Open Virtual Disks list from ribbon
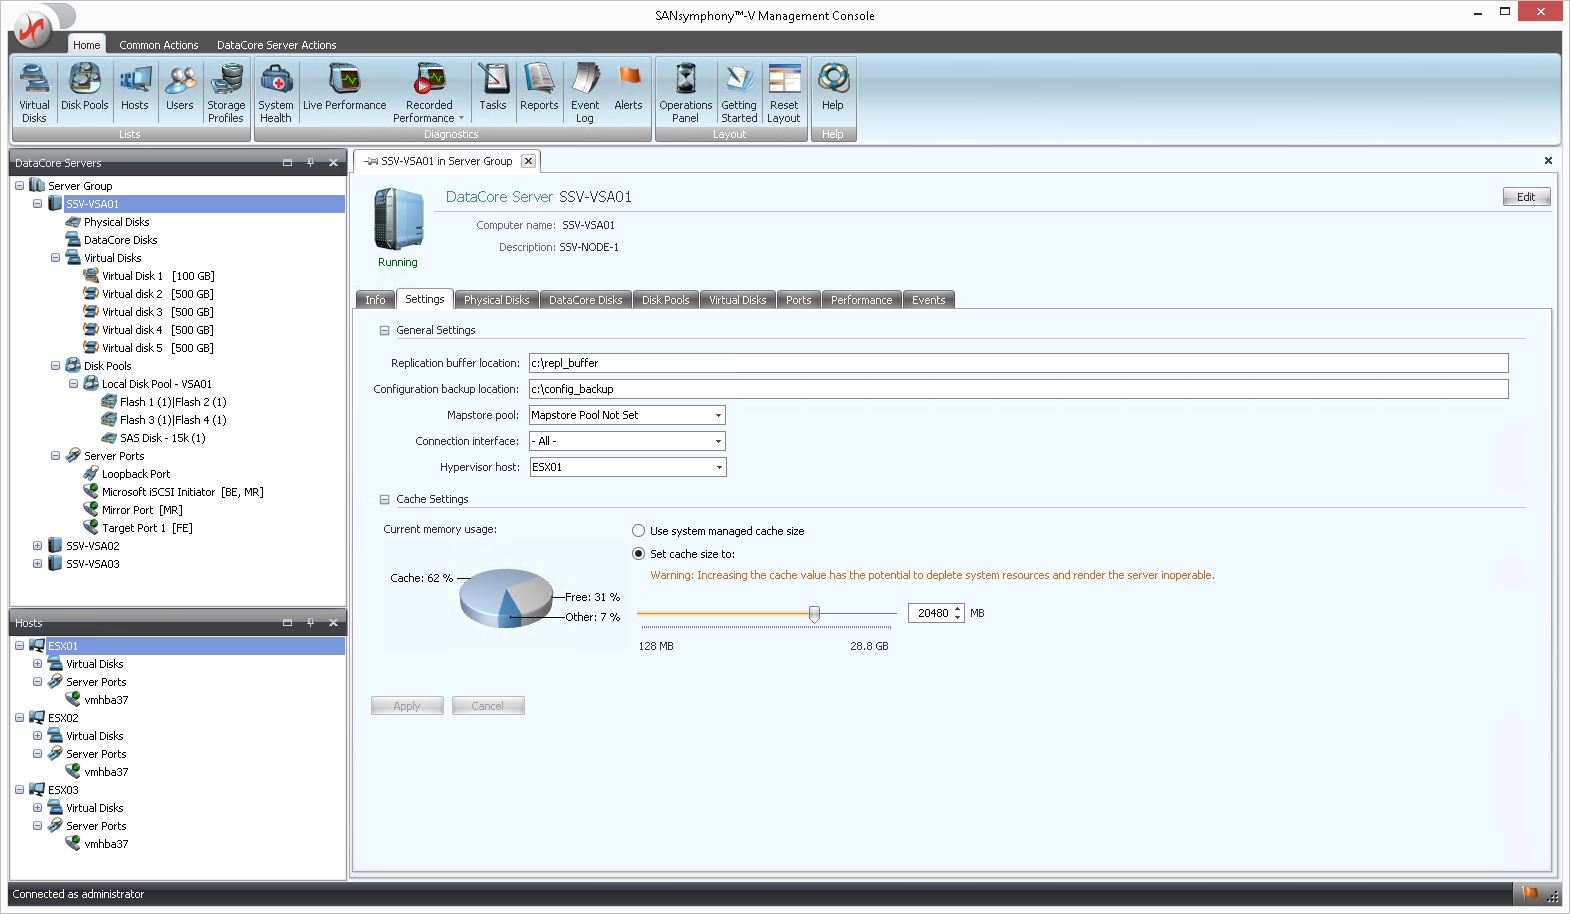The image size is (1570, 914). click(x=34, y=91)
